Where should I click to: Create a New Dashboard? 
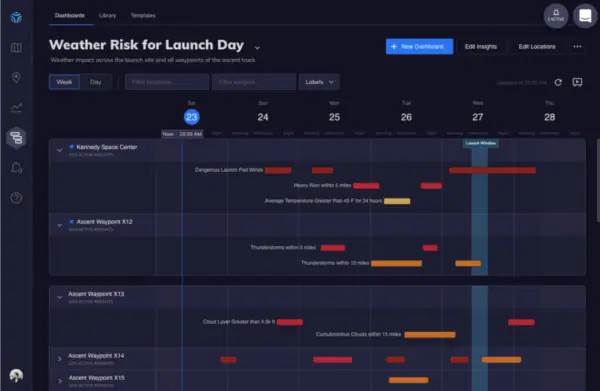click(x=419, y=47)
